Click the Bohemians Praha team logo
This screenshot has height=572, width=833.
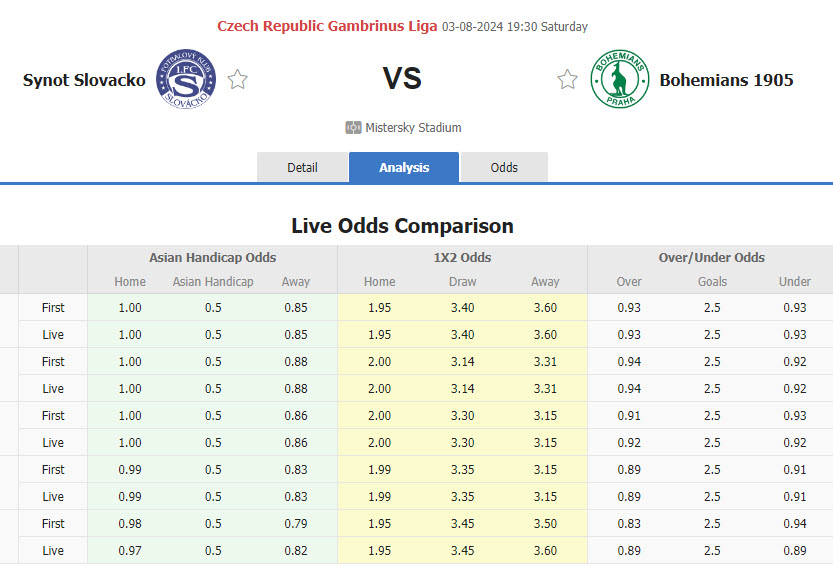(619, 79)
